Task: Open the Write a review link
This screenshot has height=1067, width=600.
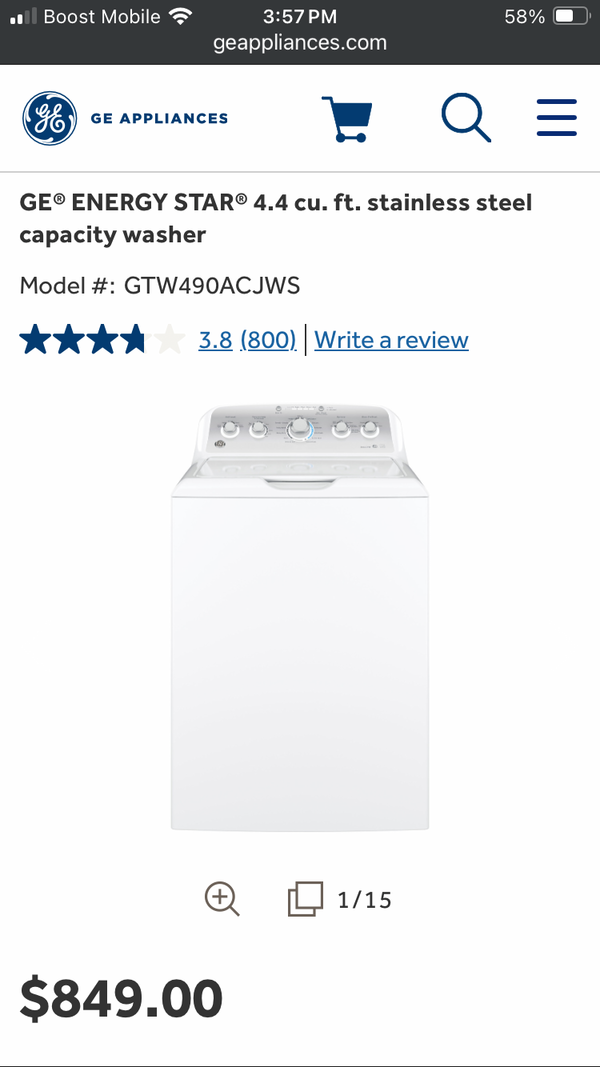Action: point(391,339)
